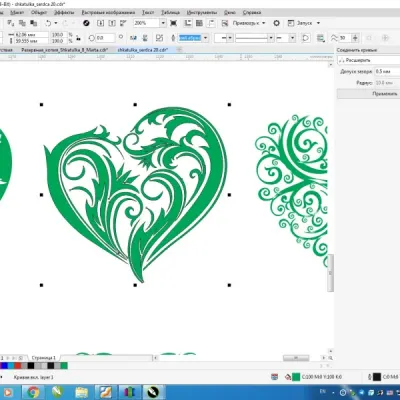
Task: Click the black outline color indicator in status bar
Action: [x=377, y=377]
